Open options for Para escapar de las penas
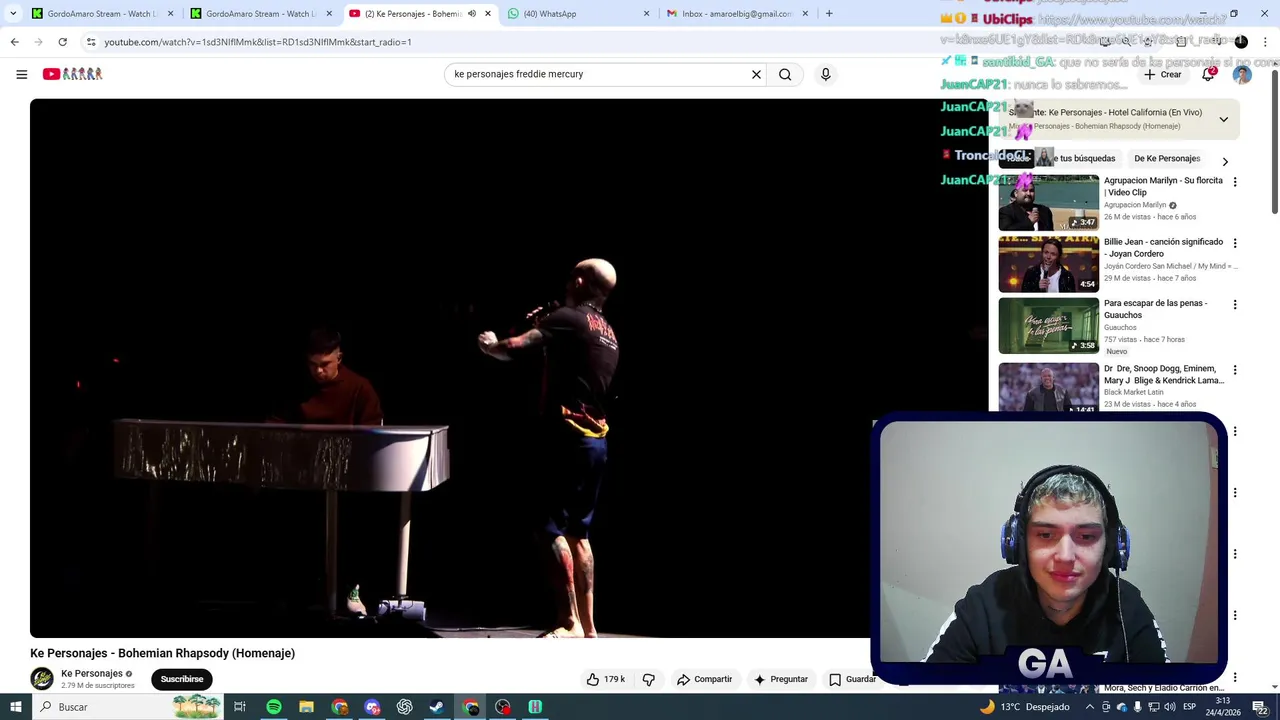This screenshot has width=1280, height=720. tap(1235, 304)
